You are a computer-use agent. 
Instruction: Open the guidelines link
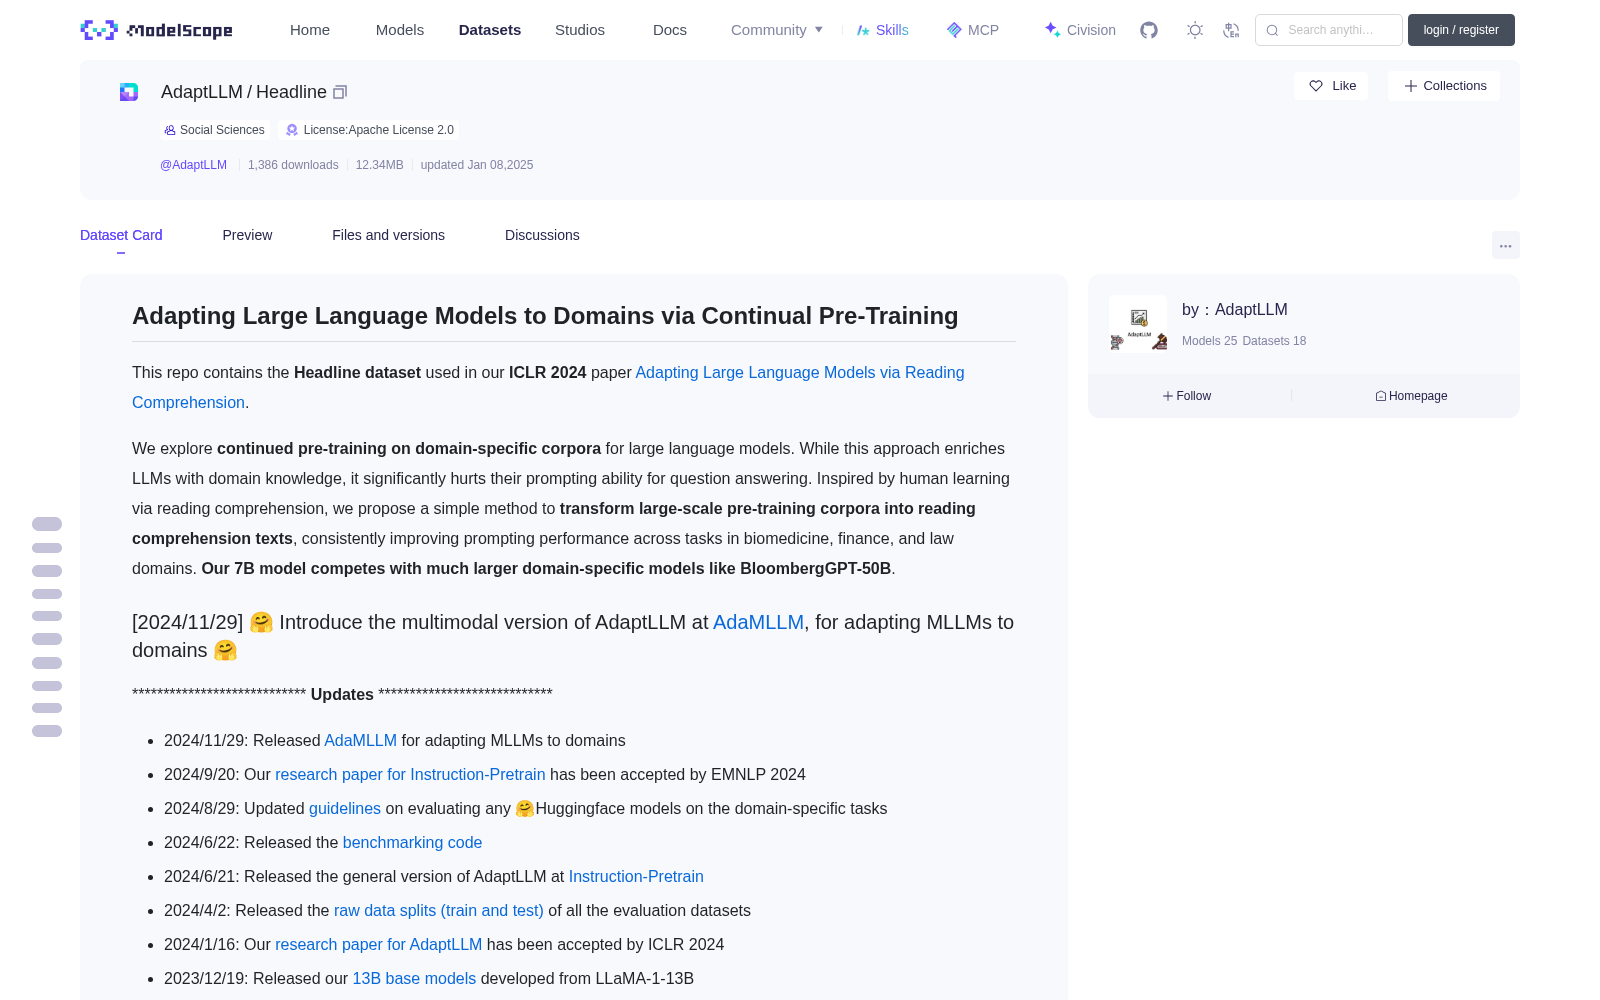pyautogui.click(x=345, y=808)
